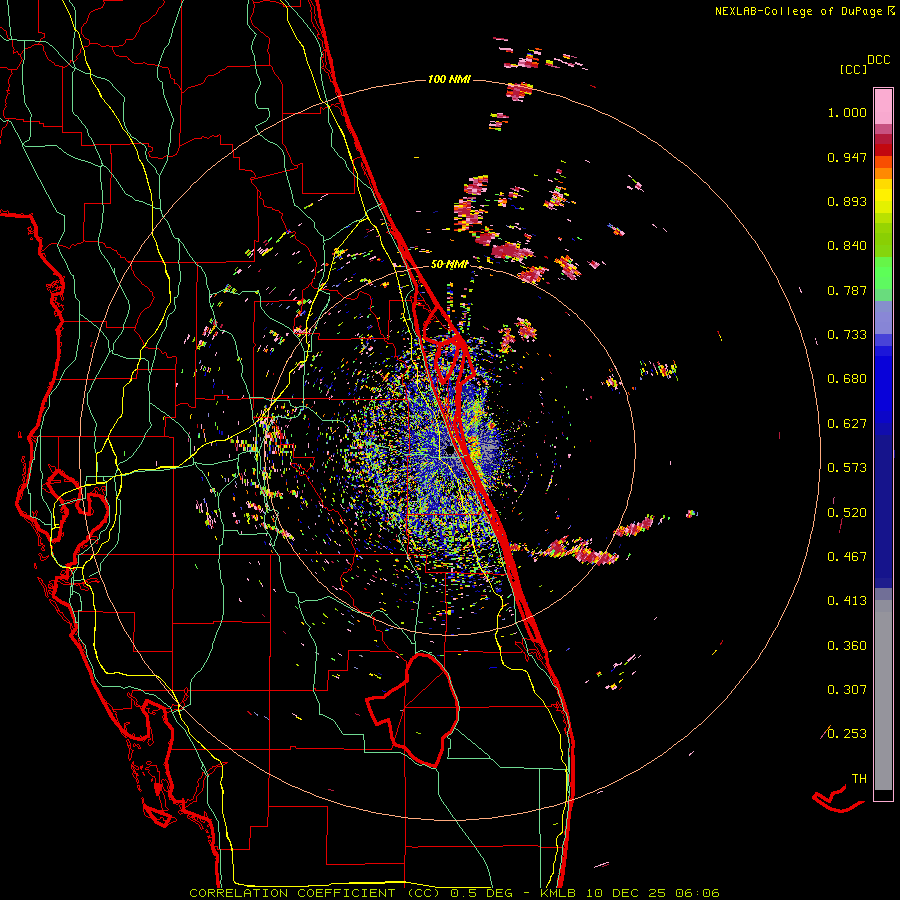900x900 pixels.
Task: Click the pink top segment of the color bar
Action: coord(883,106)
